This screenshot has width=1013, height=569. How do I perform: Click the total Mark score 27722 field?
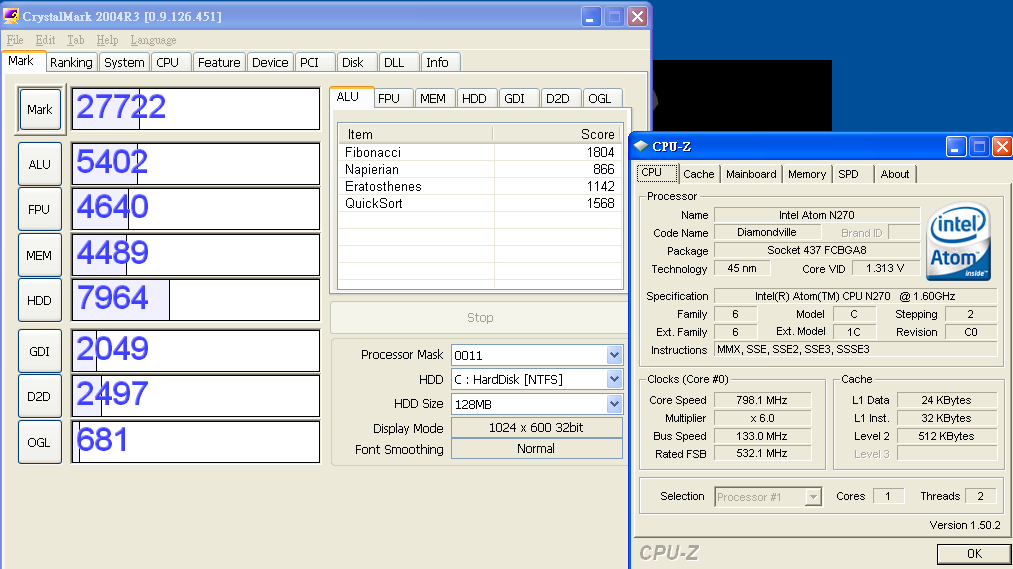(195, 109)
